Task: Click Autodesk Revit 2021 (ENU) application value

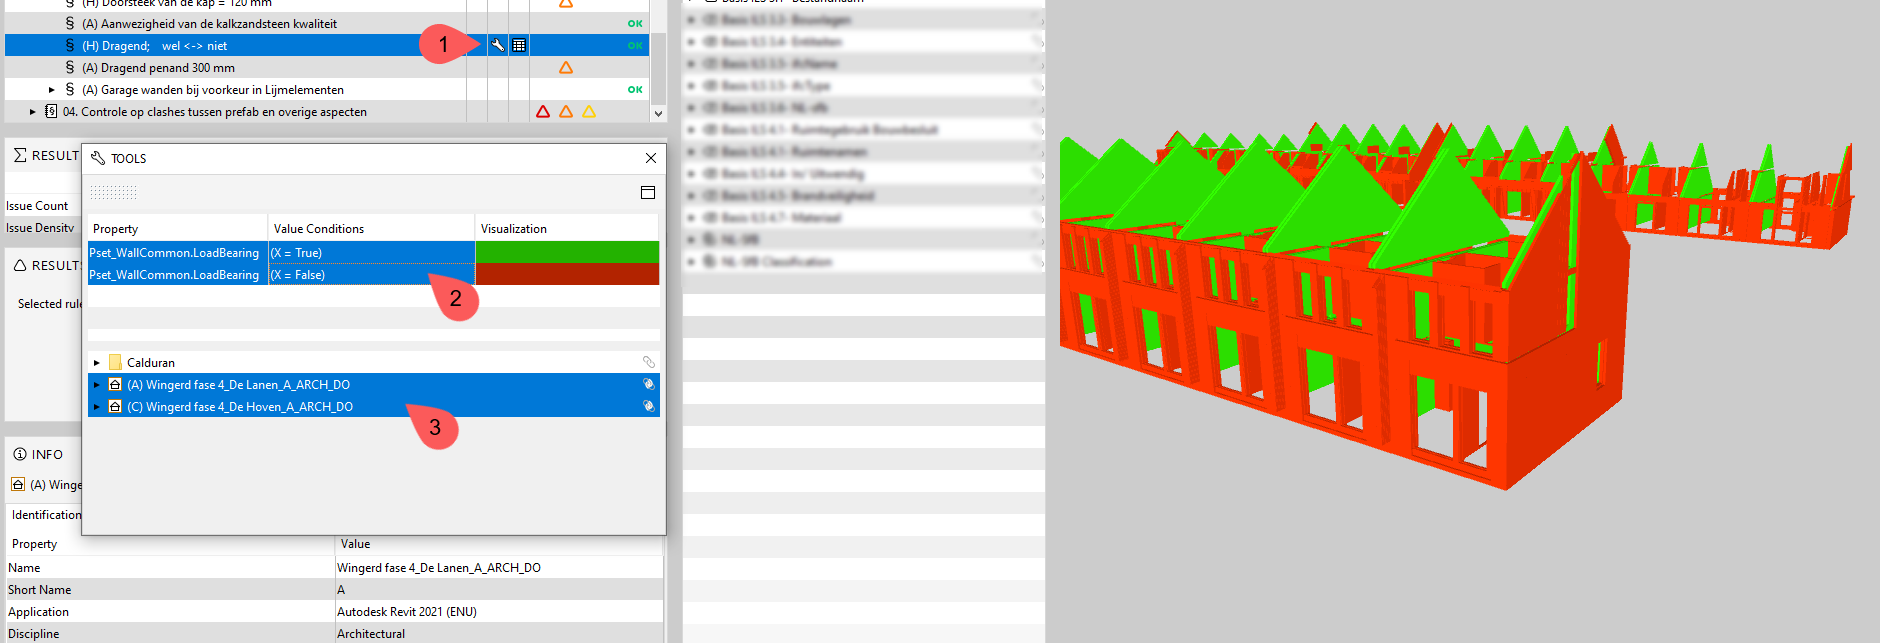Action: click(x=407, y=612)
